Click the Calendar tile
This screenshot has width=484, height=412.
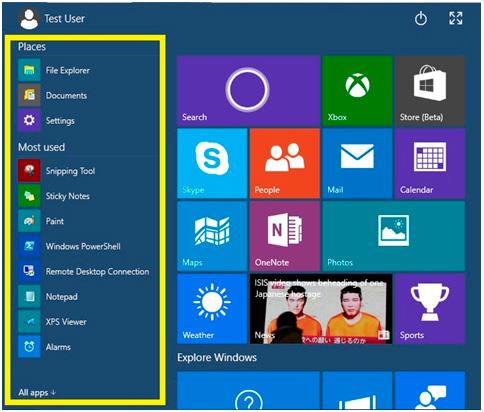[x=430, y=163]
